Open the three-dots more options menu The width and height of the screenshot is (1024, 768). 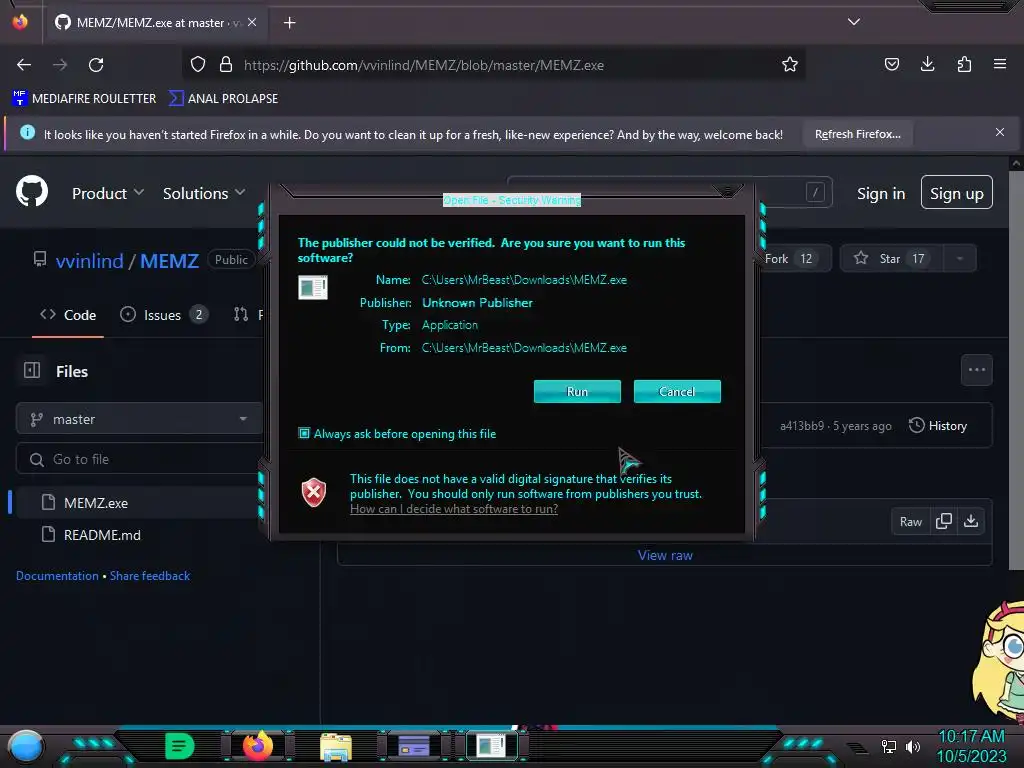click(976, 370)
